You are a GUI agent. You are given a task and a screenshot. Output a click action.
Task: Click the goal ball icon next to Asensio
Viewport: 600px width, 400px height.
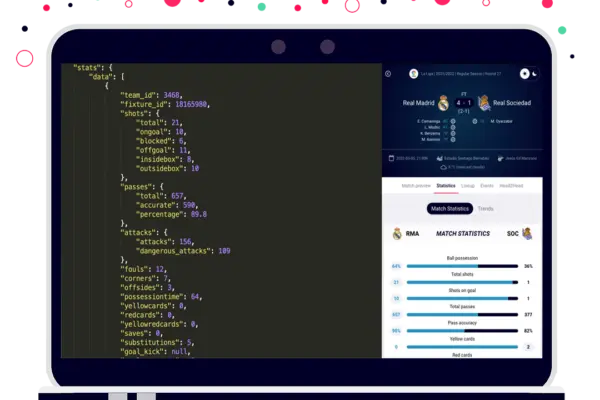tap(453, 140)
